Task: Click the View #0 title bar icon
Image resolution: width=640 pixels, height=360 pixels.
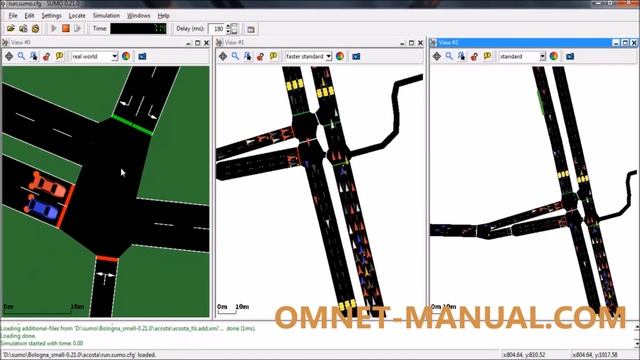Action: tap(5, 42)
